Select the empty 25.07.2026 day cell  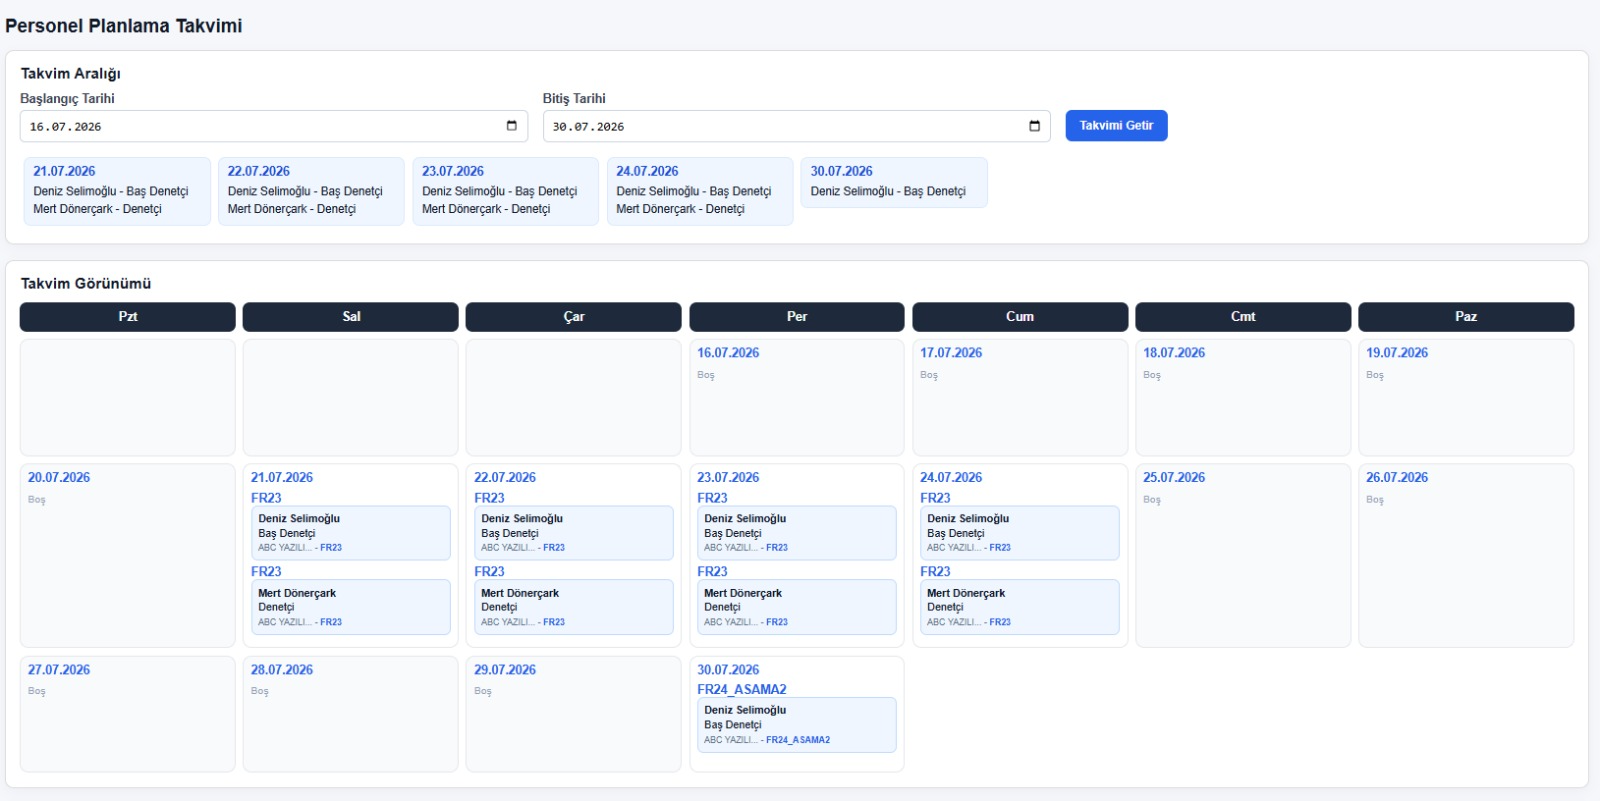click(x=1243, y=555)
